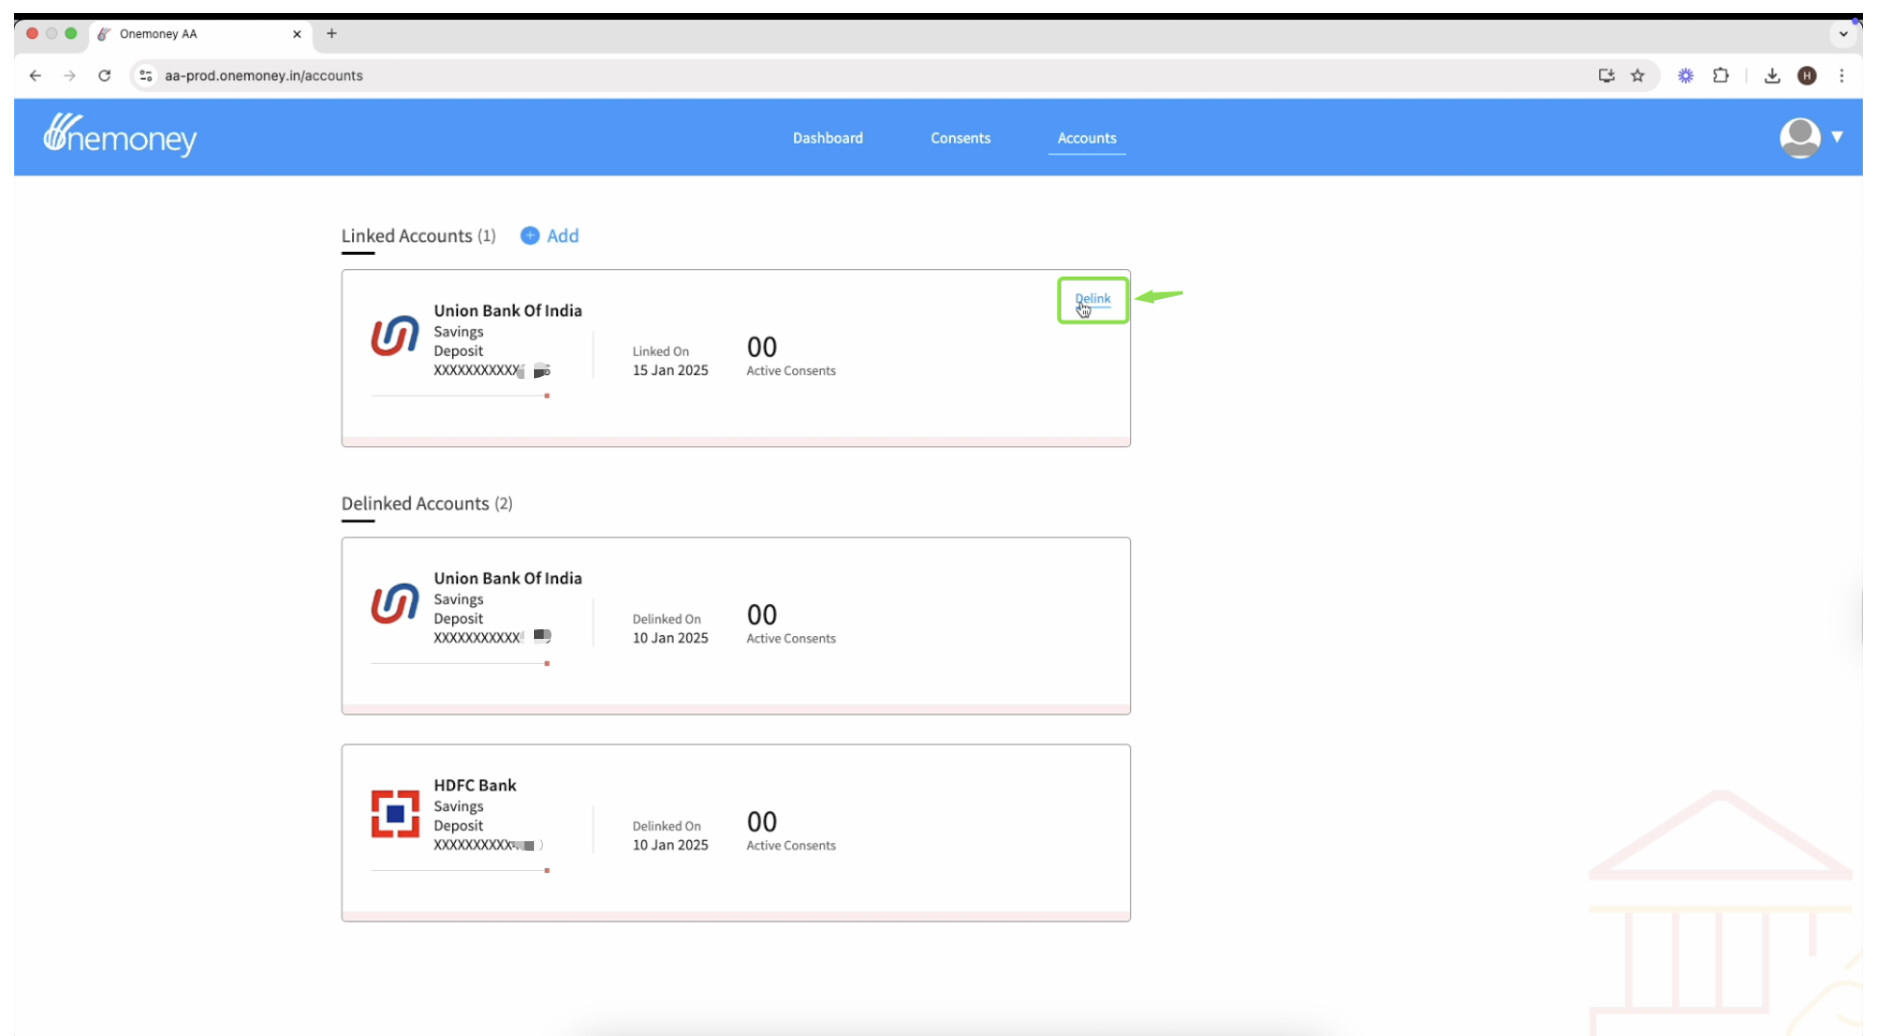
Task: Switch to the Consents tab
Action: tap(960, 138)
